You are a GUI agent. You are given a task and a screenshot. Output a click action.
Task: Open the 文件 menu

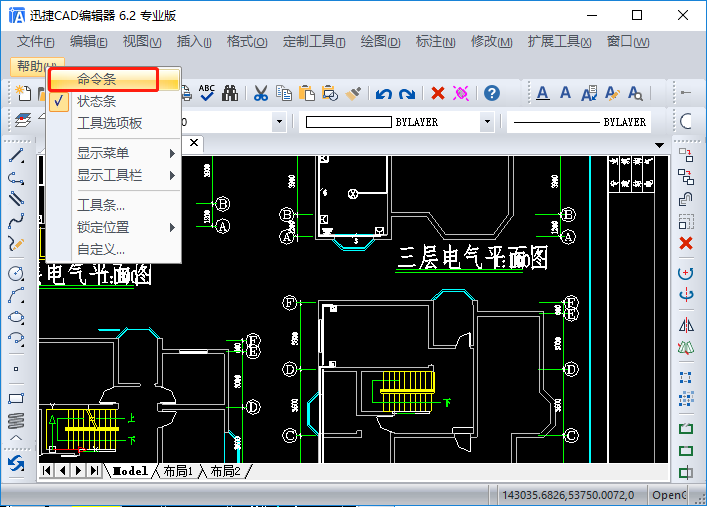tap(36, 42)
